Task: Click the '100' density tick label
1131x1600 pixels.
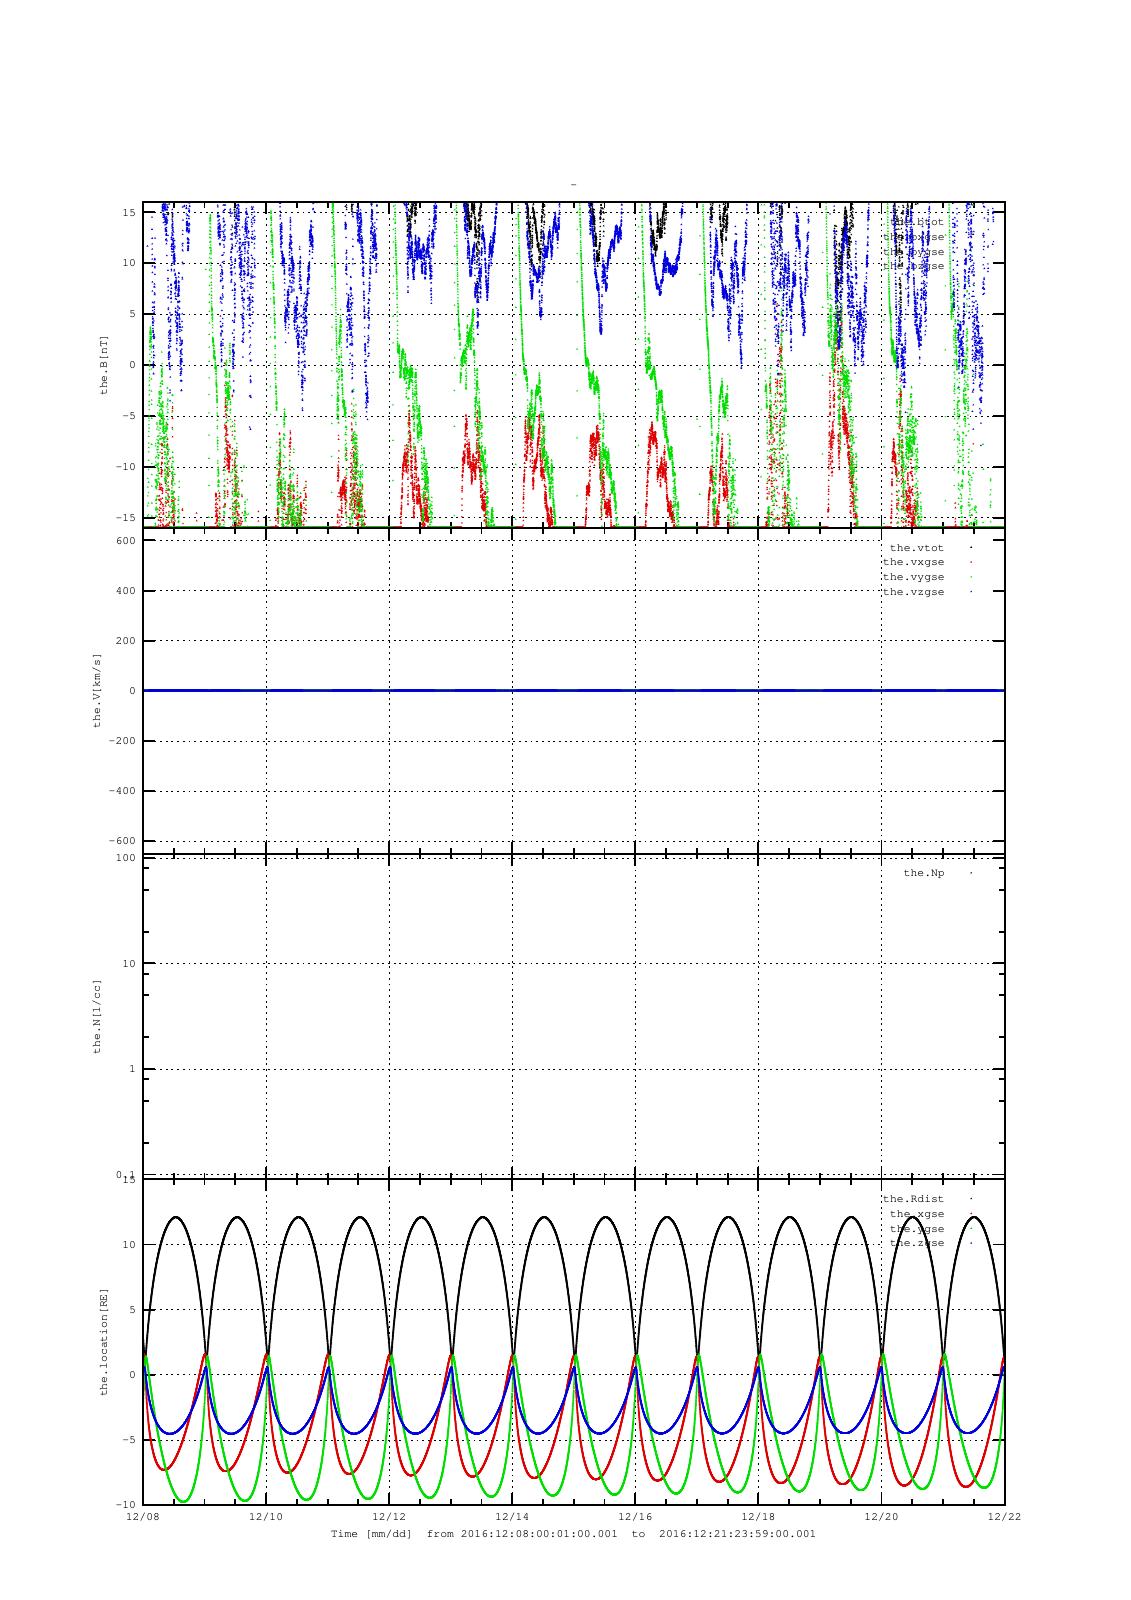Action: point(126,858)
